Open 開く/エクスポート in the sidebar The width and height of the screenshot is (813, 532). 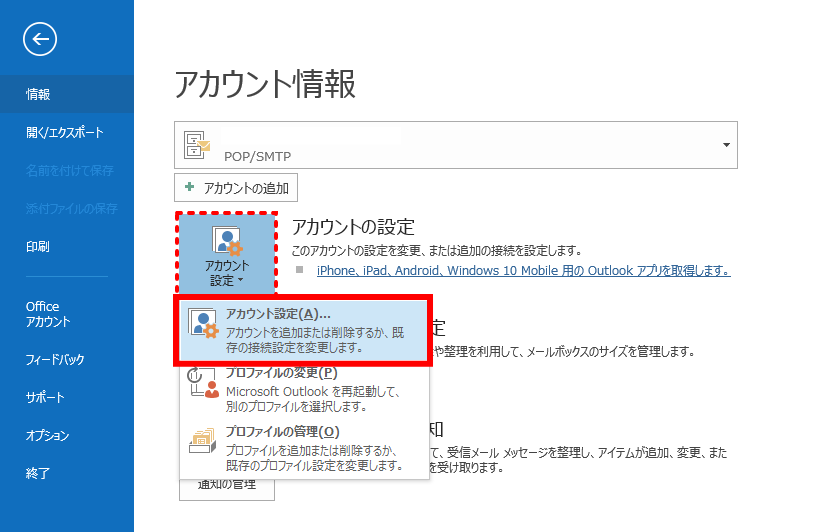tap(67, 132)
